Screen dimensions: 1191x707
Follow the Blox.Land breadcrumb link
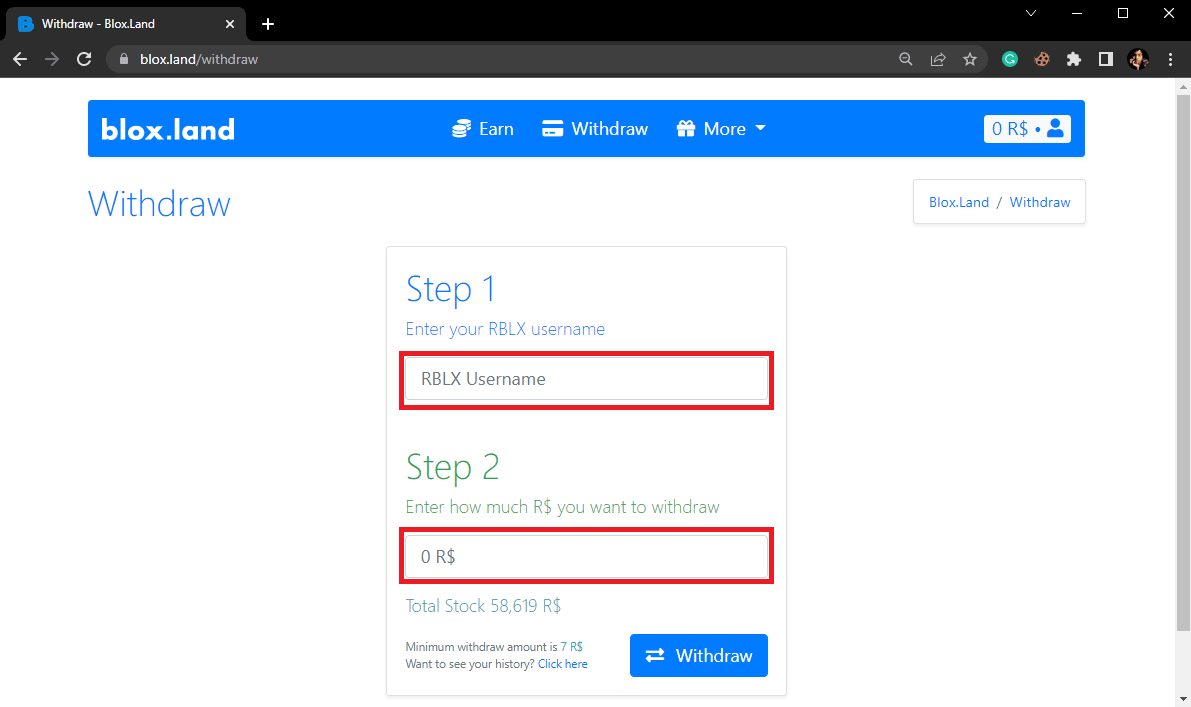(x=959, y=202)
